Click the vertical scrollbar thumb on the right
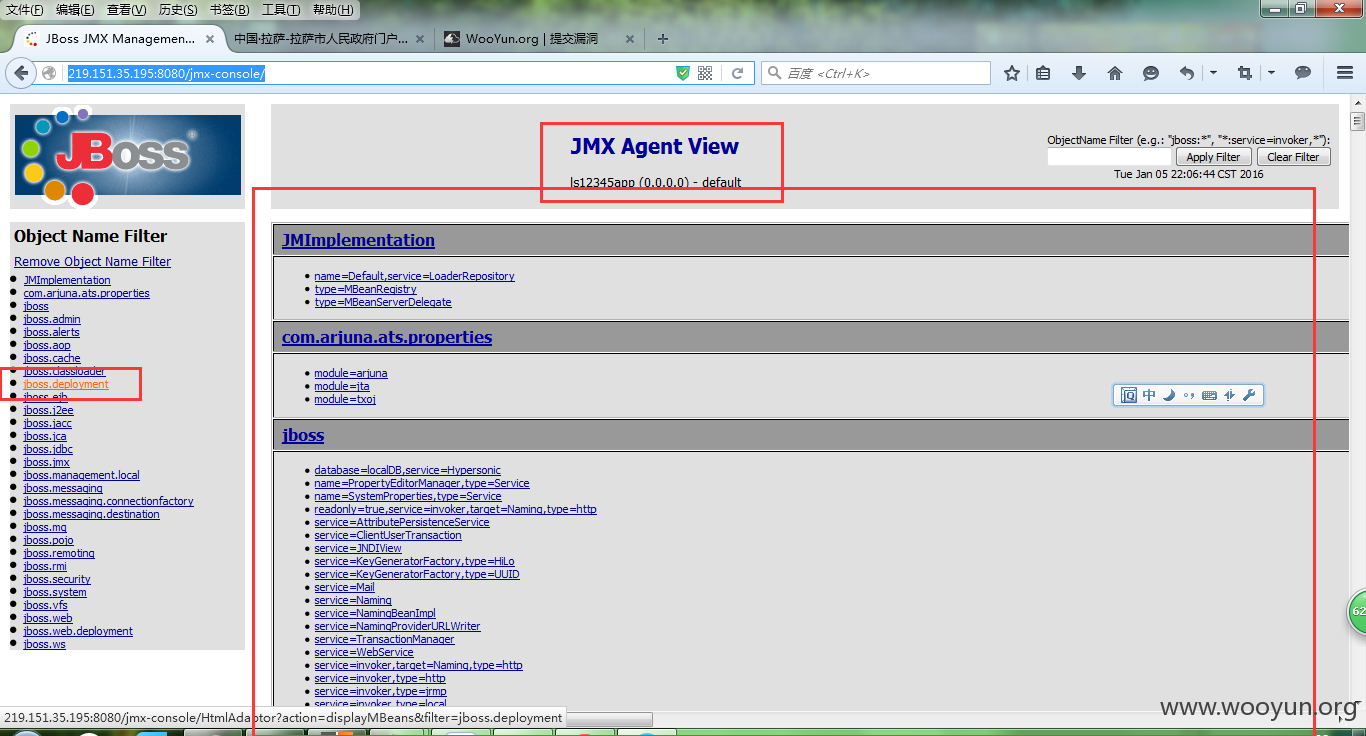 (1357, 122)
